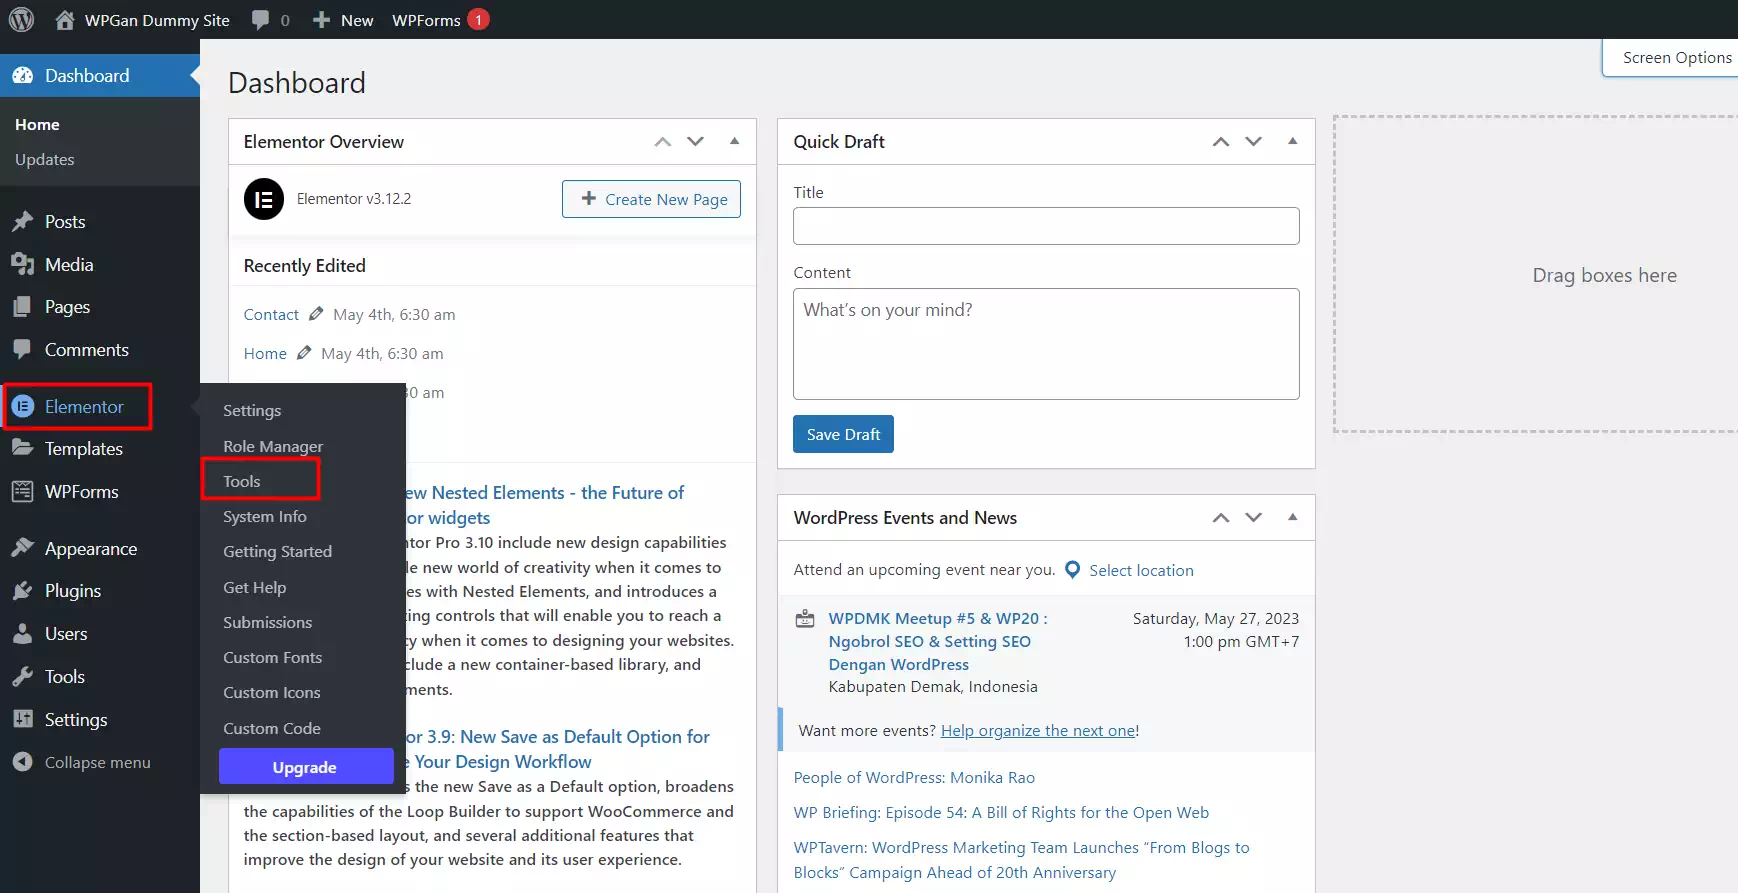Move Elementor Overview box up
Viewport: 1738px width, 893px height.
coord(663,142)
